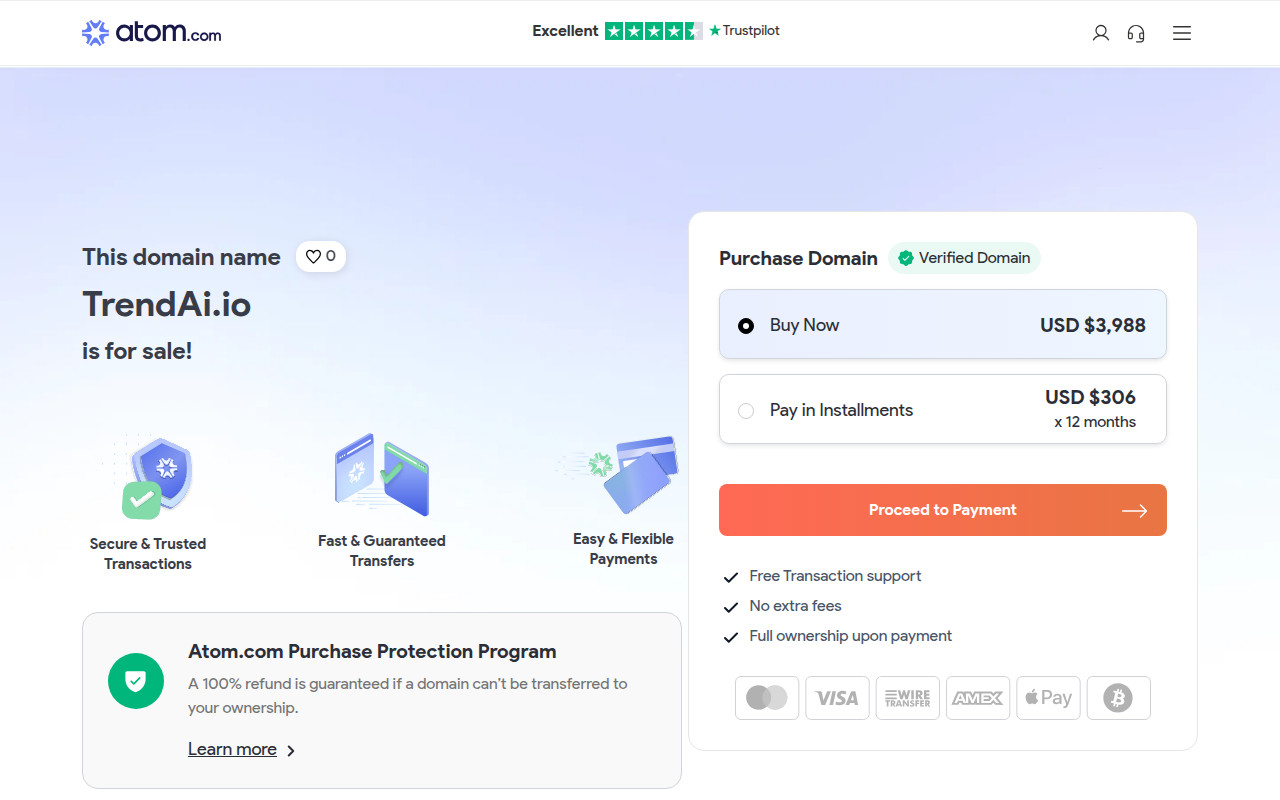The height and width of the screenshot is (800, 1280).
Task: Click Proceed to Payment button
Action: pos(942,510)
